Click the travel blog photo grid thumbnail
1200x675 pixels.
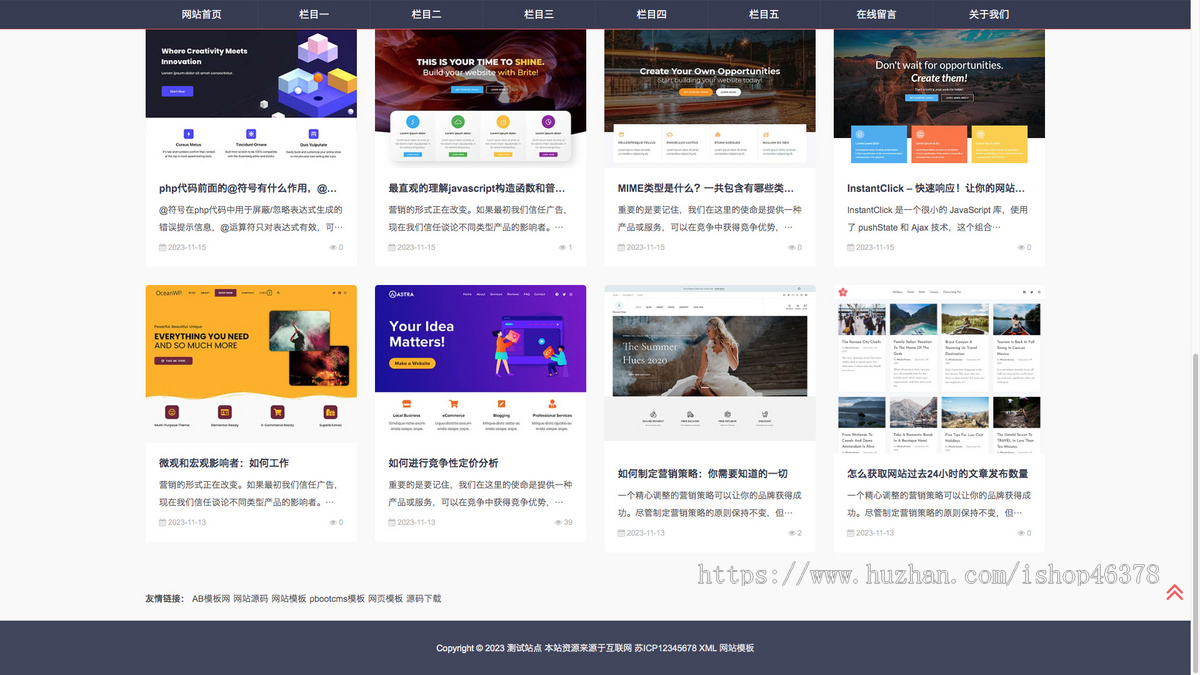point(939,368)
